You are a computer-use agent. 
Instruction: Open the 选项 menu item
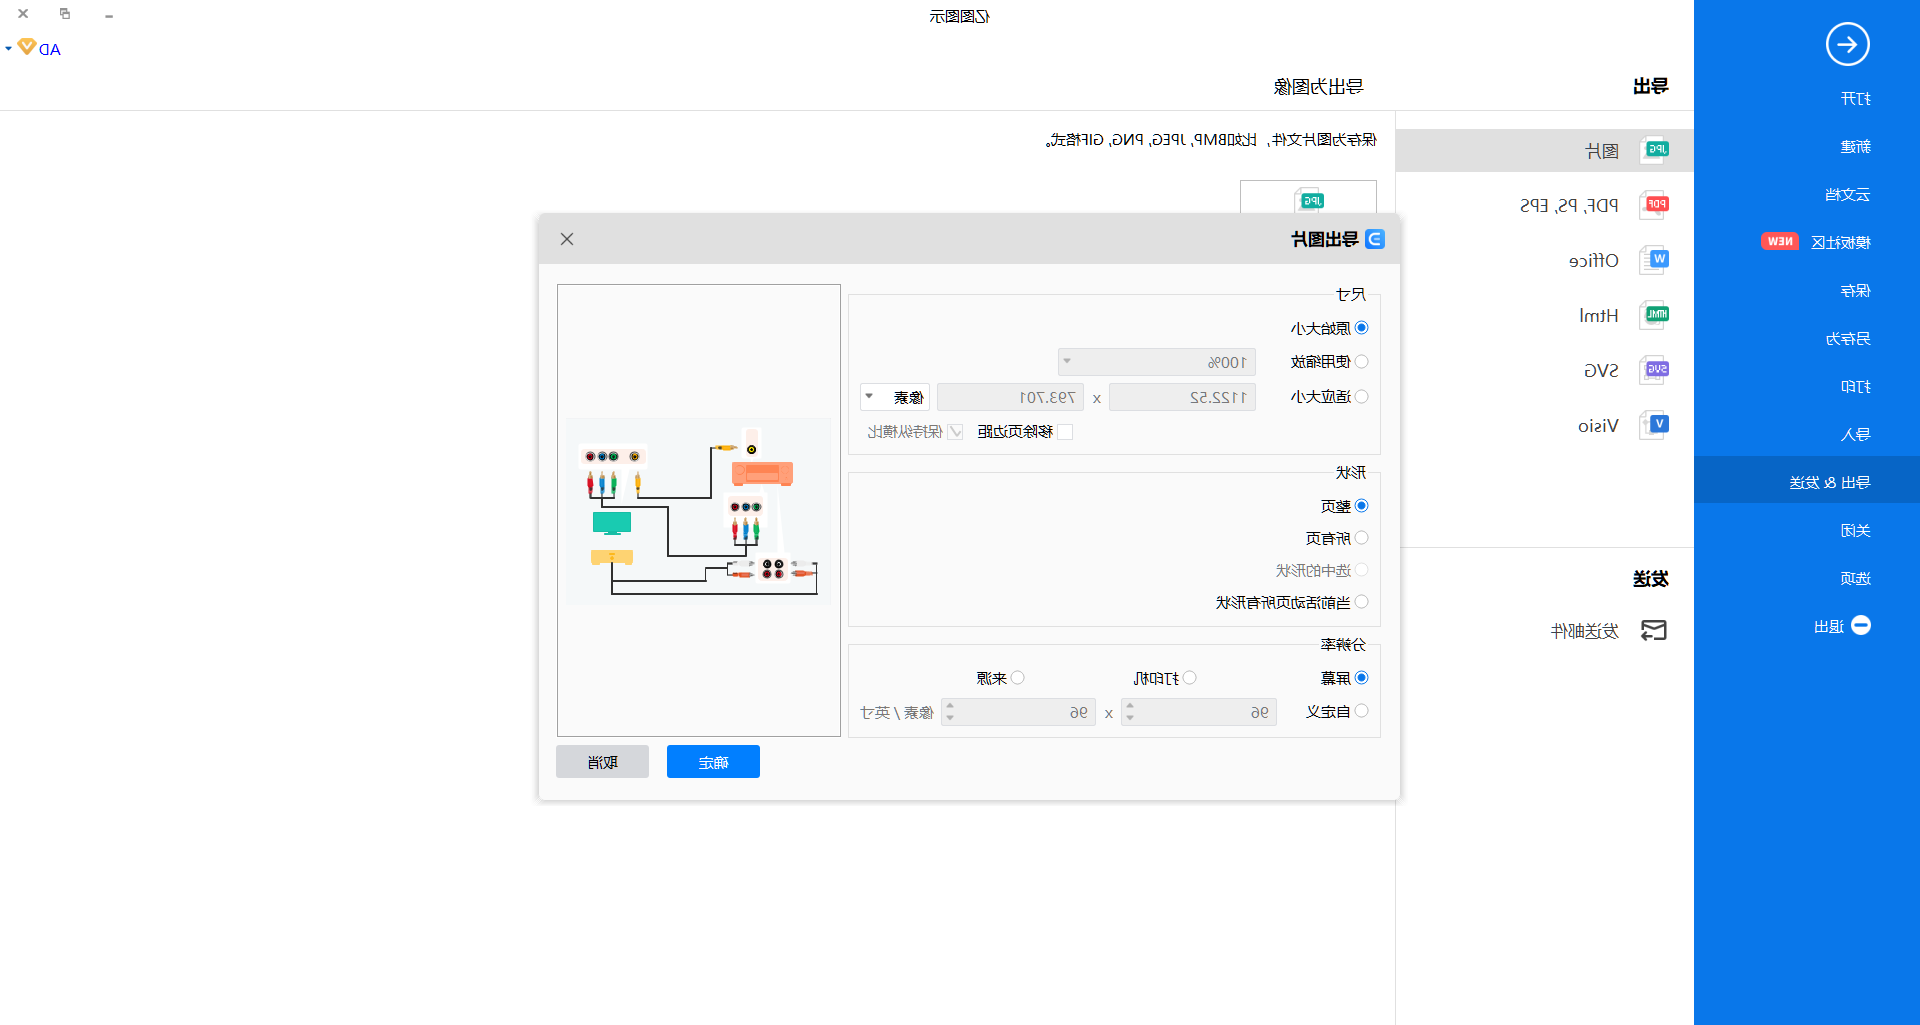coord(1855,578)
